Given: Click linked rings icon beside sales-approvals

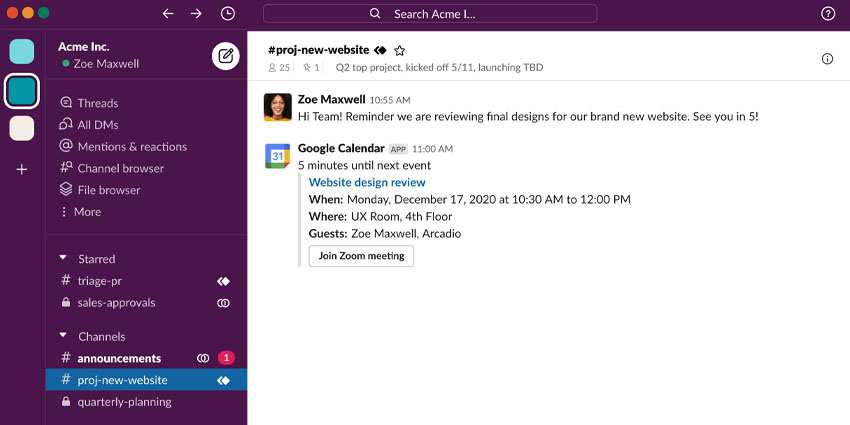Looking at the screenshot, I should 223,303.
